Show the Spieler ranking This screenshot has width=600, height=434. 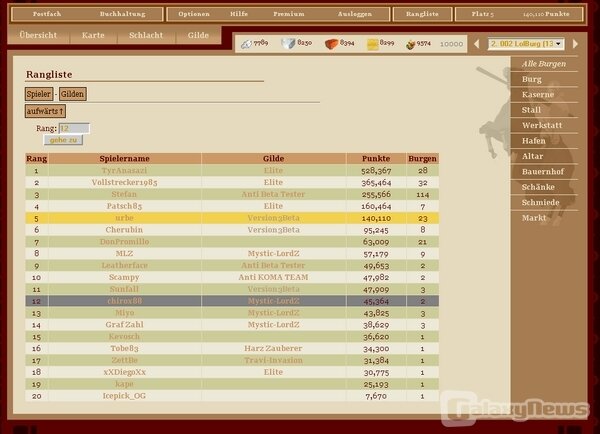coord(39,94)
